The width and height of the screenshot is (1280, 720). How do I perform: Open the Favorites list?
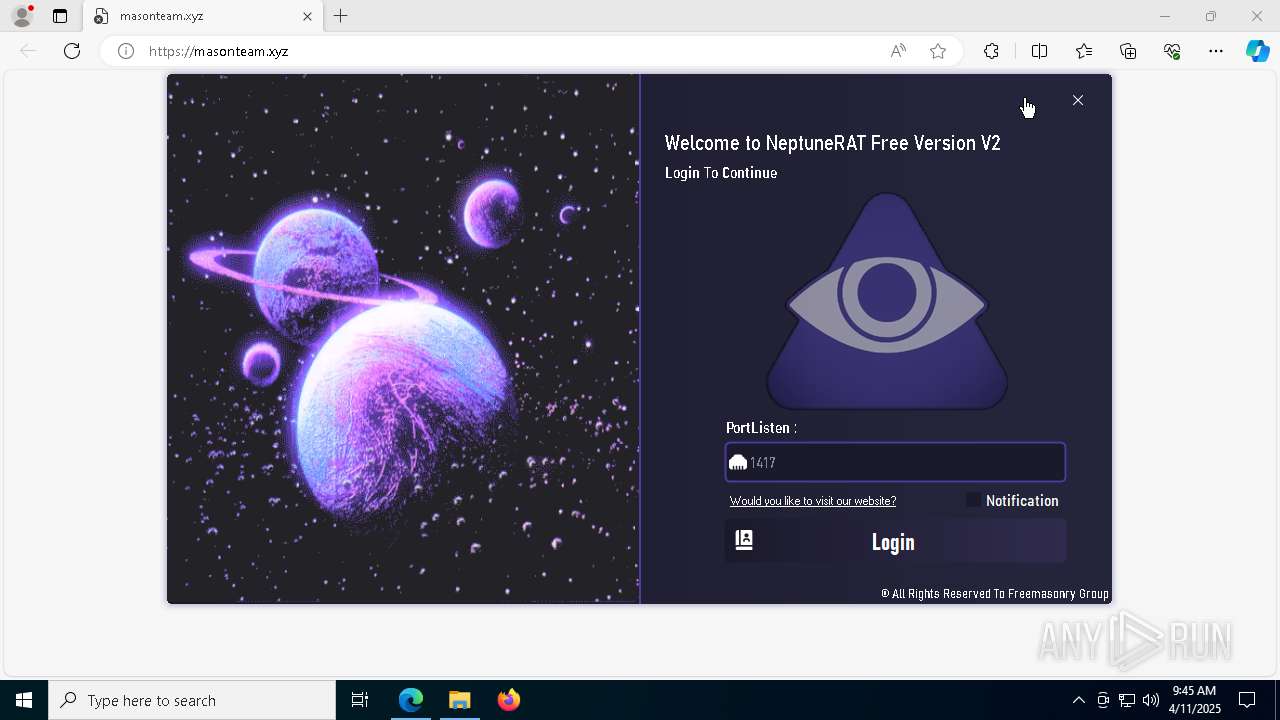pyautogui.click(x=1084, y=51)
